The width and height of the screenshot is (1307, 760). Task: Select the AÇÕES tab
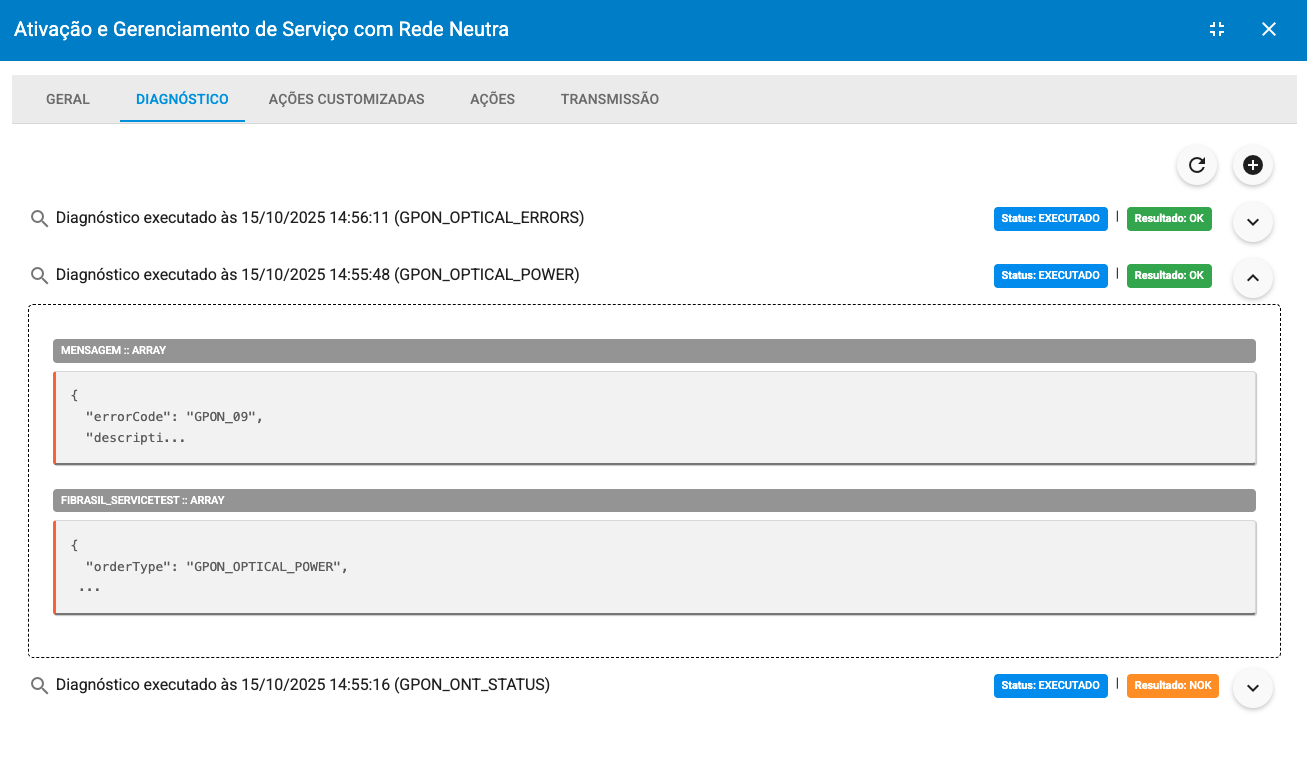pos(492,99)
